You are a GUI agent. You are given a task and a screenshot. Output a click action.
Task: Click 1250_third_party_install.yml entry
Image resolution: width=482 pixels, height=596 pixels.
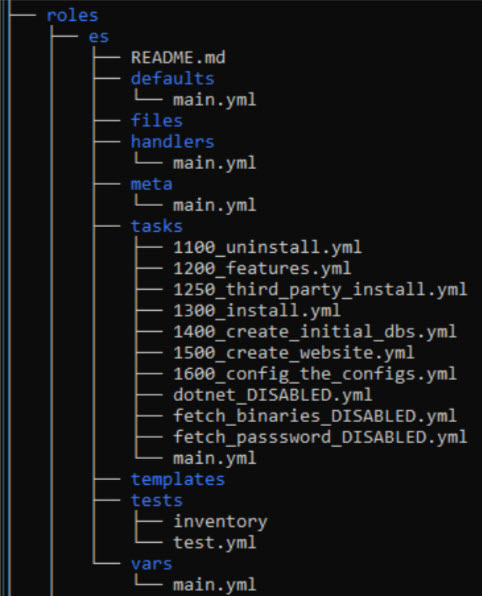click(x=320, y=290)
